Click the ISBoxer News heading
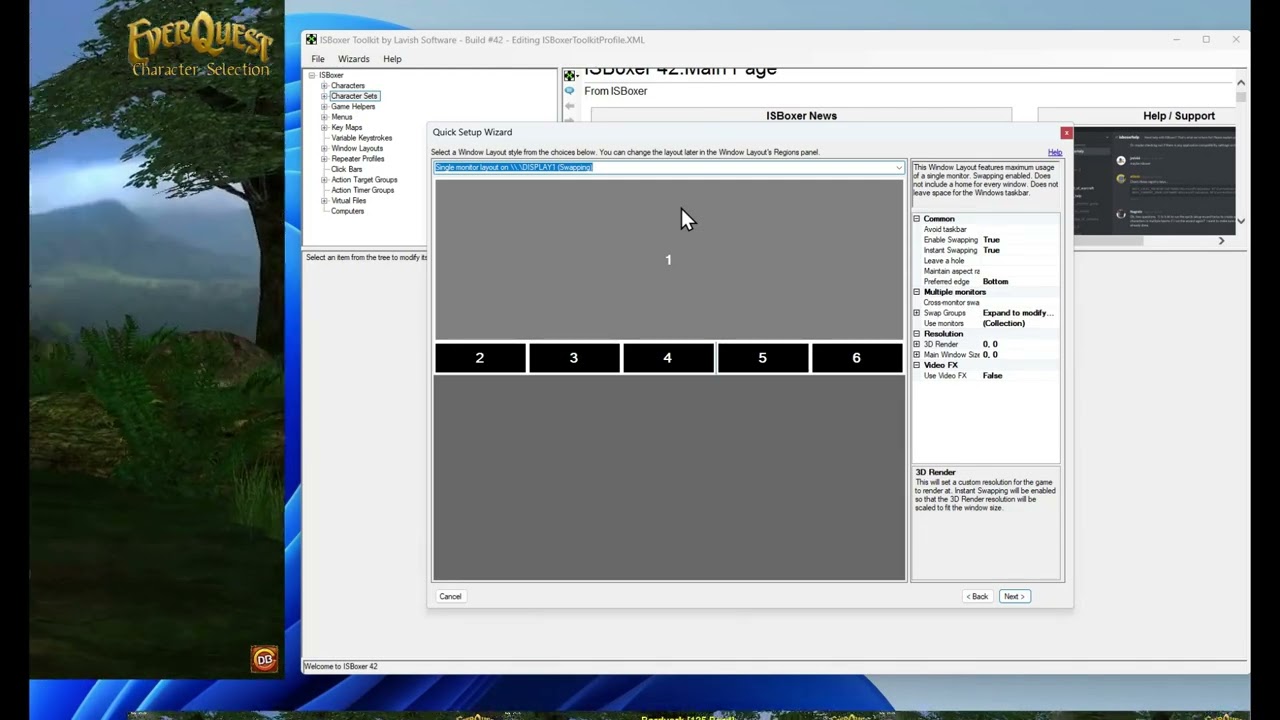1280x720 pixels. [x=801, y=116]
